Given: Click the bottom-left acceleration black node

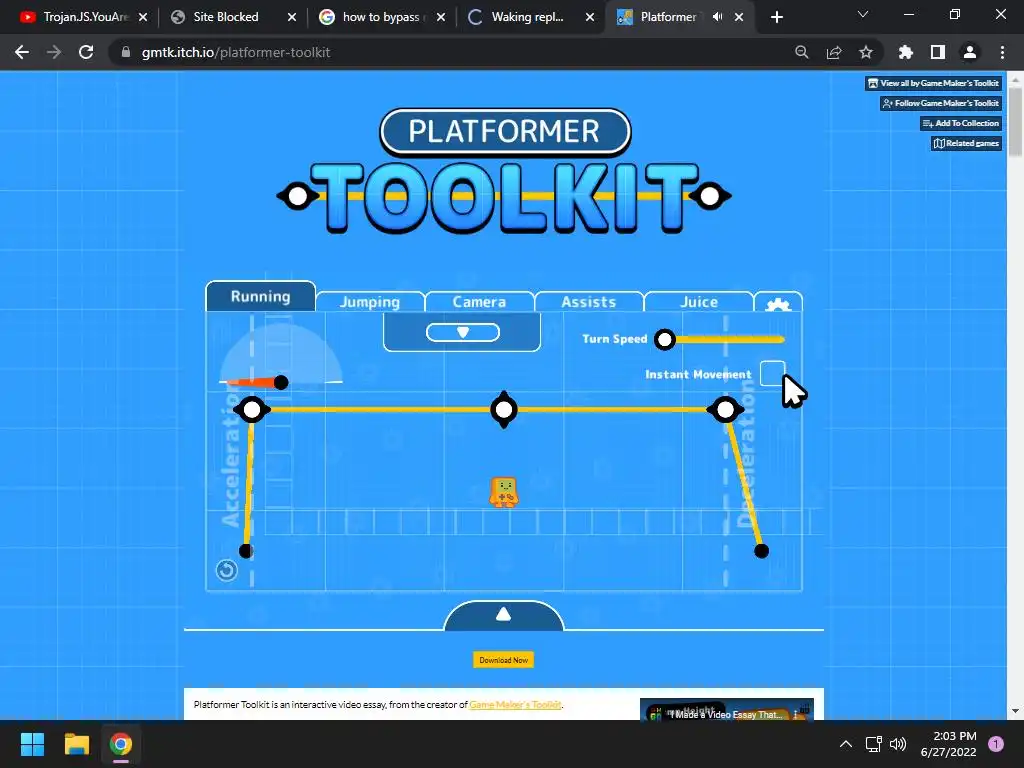Looking at the screenshot, I should pos(246,551).
